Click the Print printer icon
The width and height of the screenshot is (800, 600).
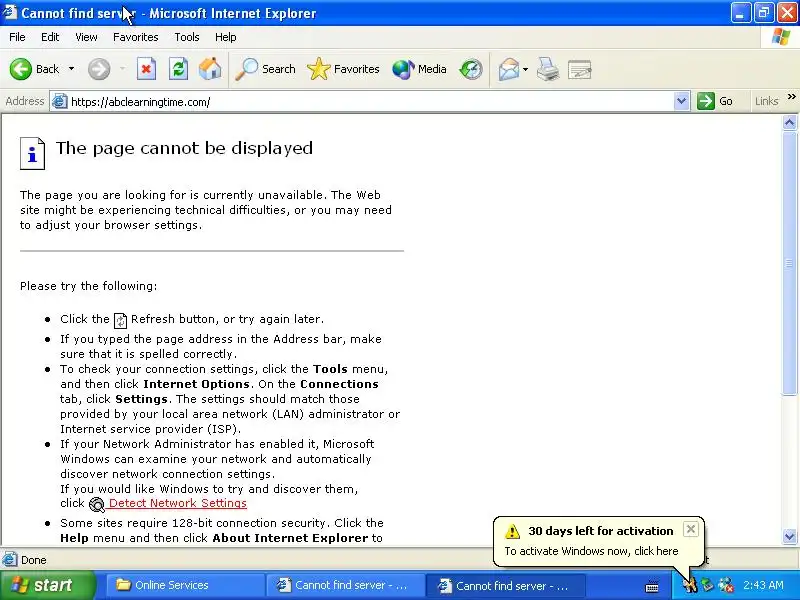[548, 69]
